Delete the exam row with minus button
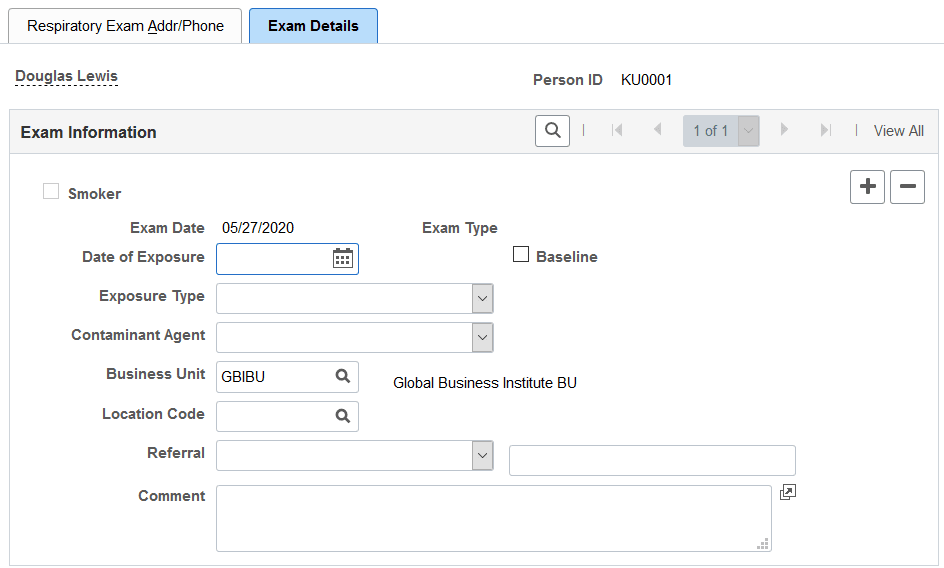944x568 pixels. (907, 187)
